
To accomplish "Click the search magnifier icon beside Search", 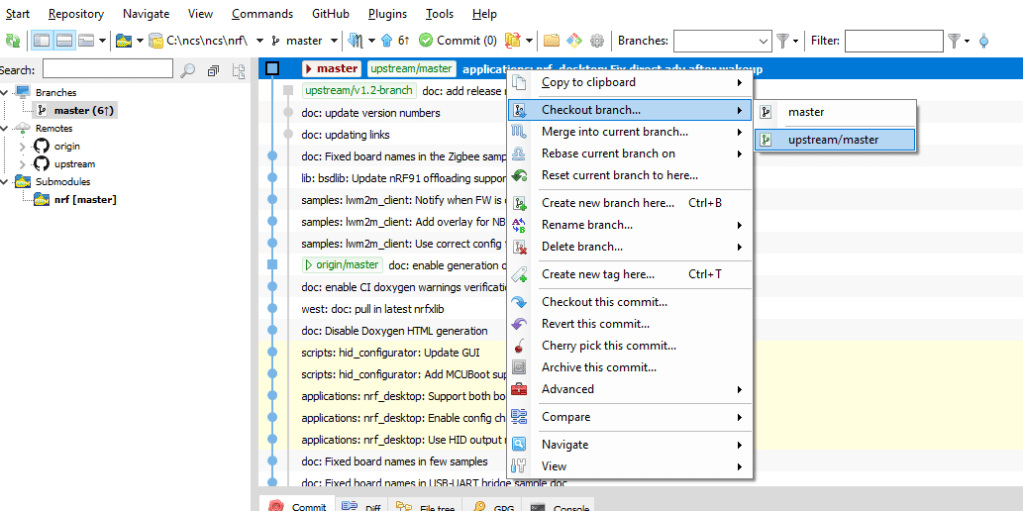I will 187,71.
